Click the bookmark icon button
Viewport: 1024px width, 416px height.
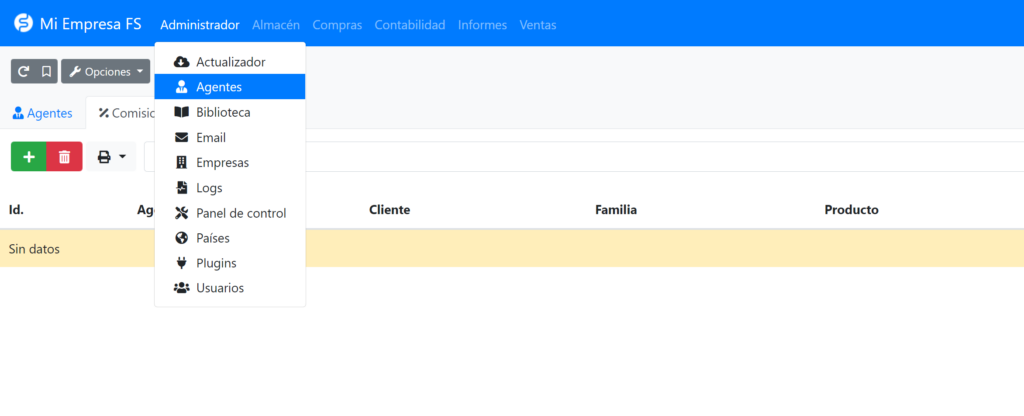pyautogui.click(x=46, y=72)
